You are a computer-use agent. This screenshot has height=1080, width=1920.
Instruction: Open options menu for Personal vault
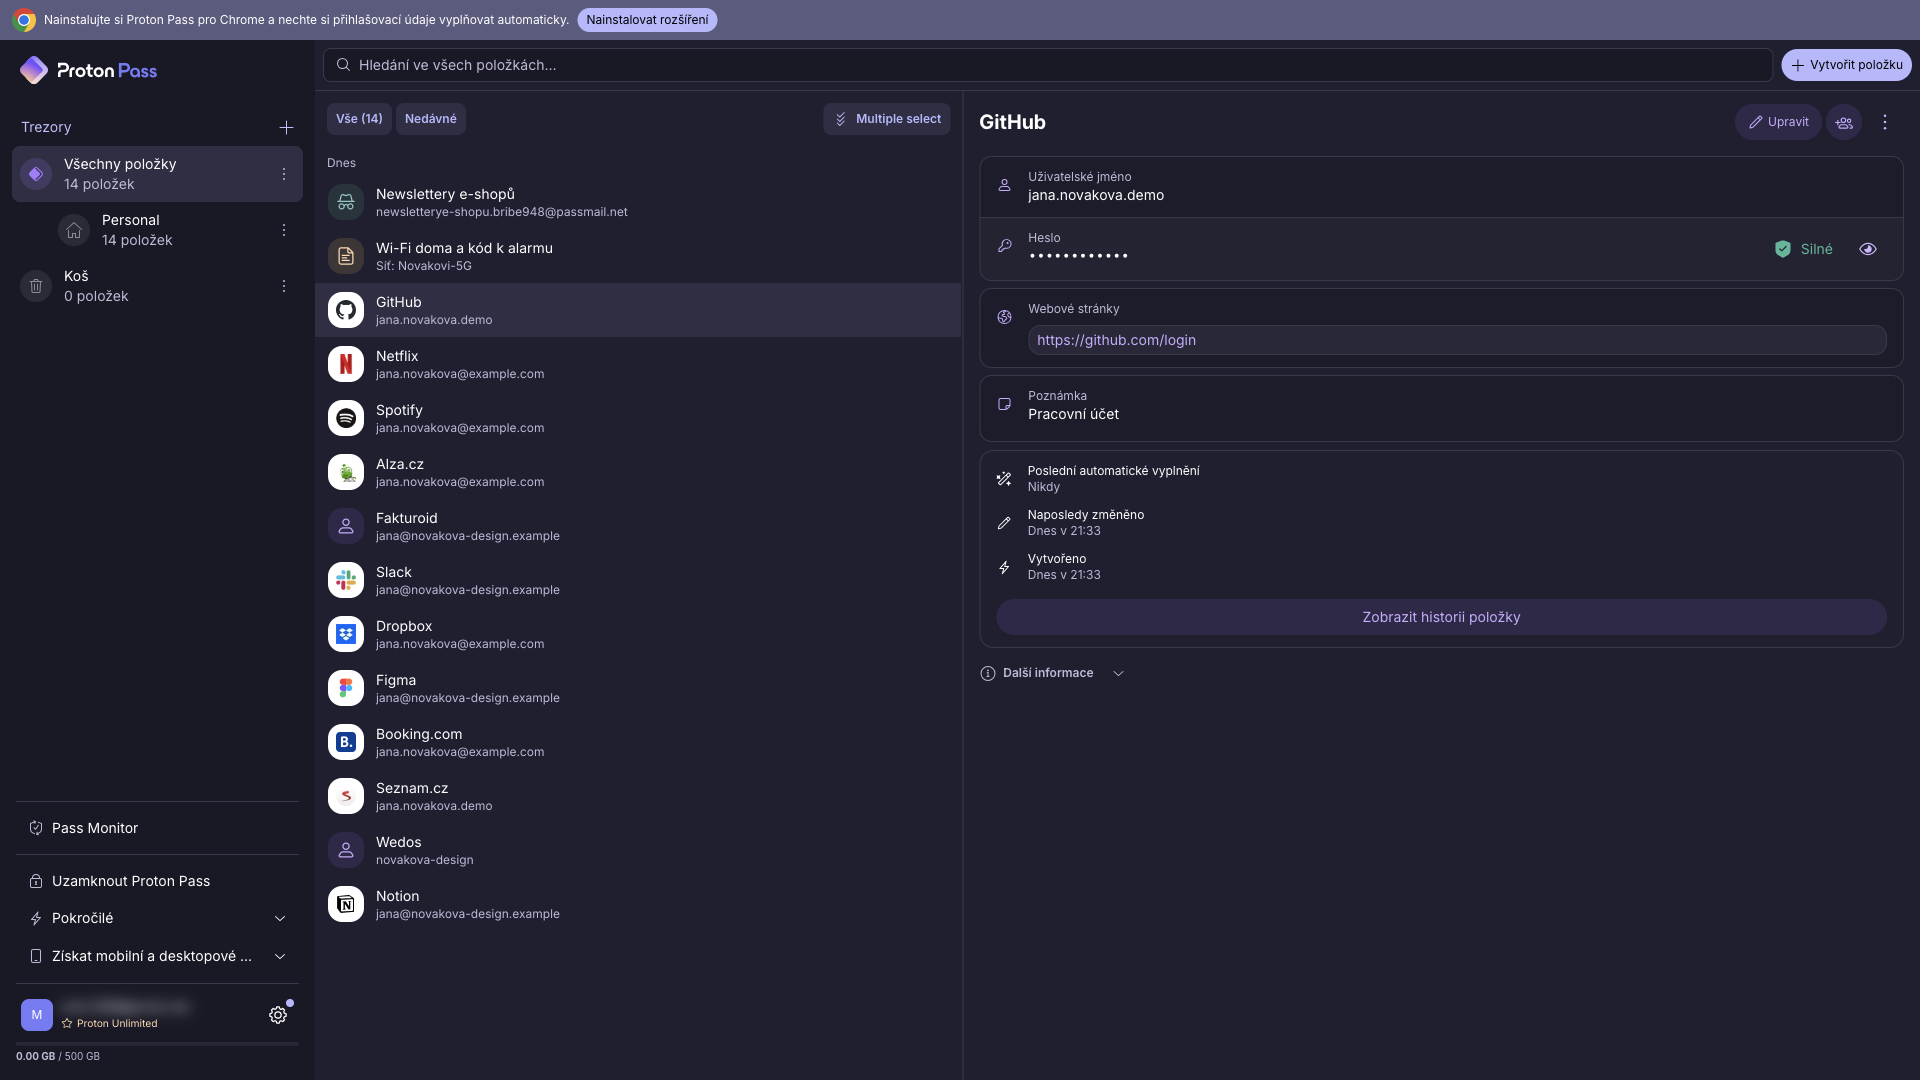[284, 230]
